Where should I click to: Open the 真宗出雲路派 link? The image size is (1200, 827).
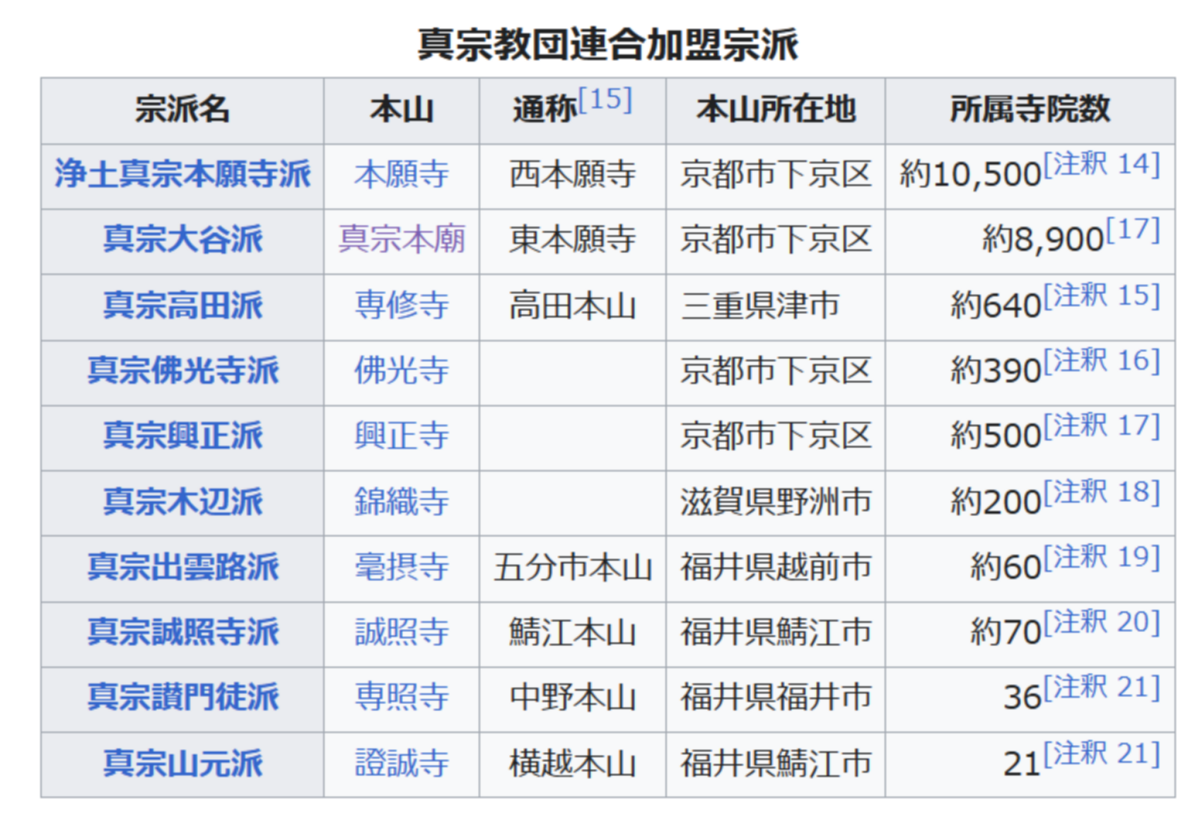(182, 567)
